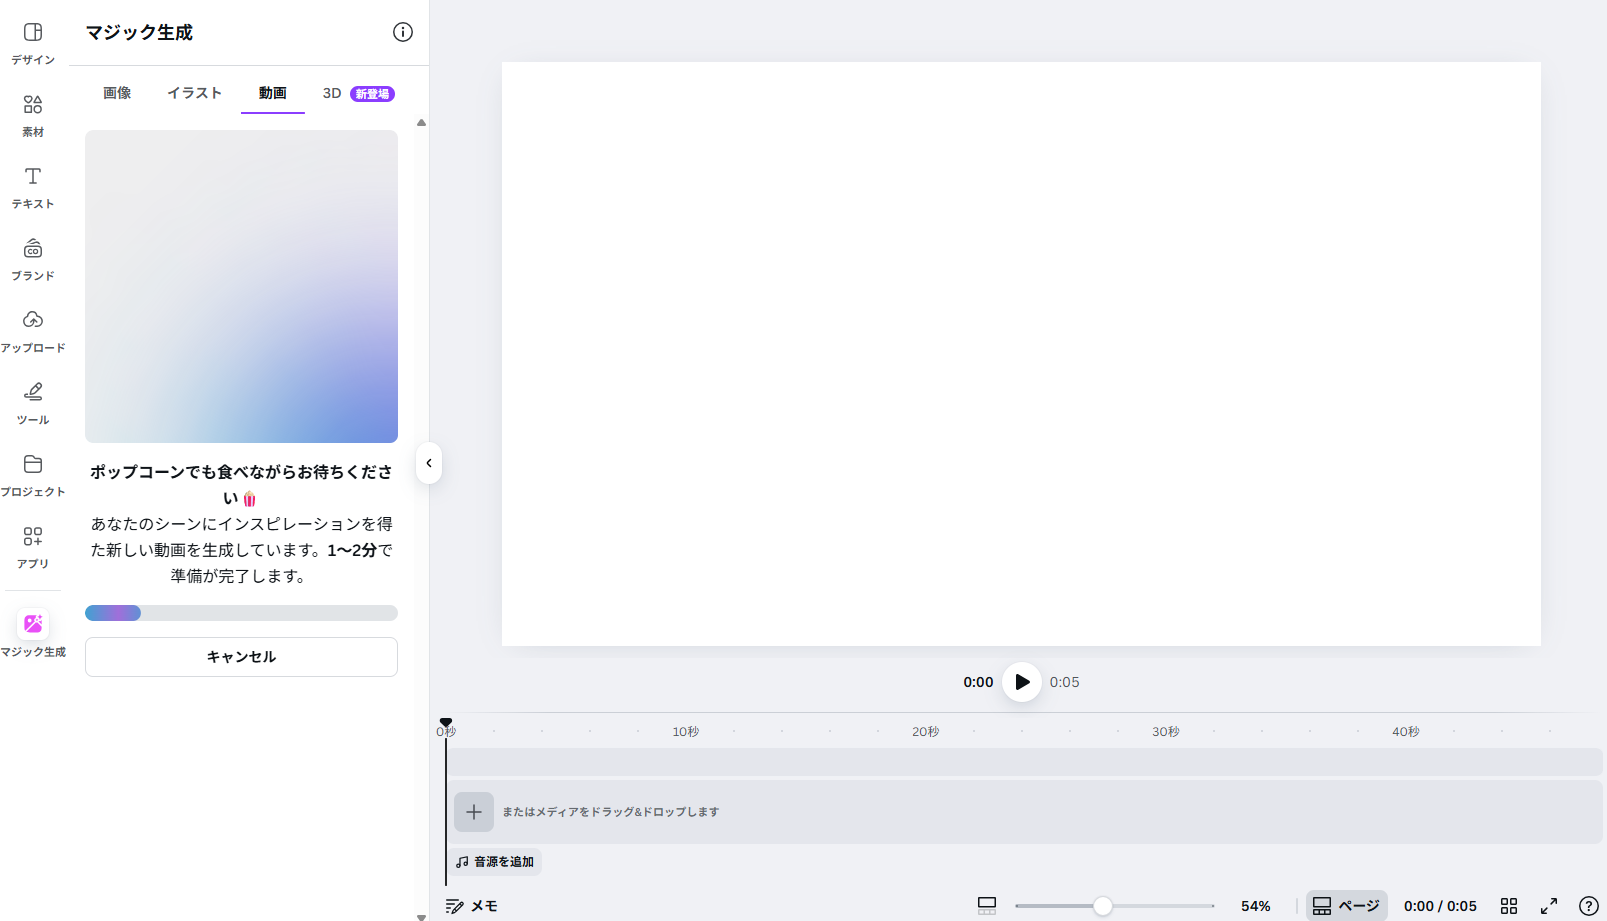The image size is (1607, 921).
Task: Switch to the 画像 tab
Action: pyautogui.click(x=117, y=93)
